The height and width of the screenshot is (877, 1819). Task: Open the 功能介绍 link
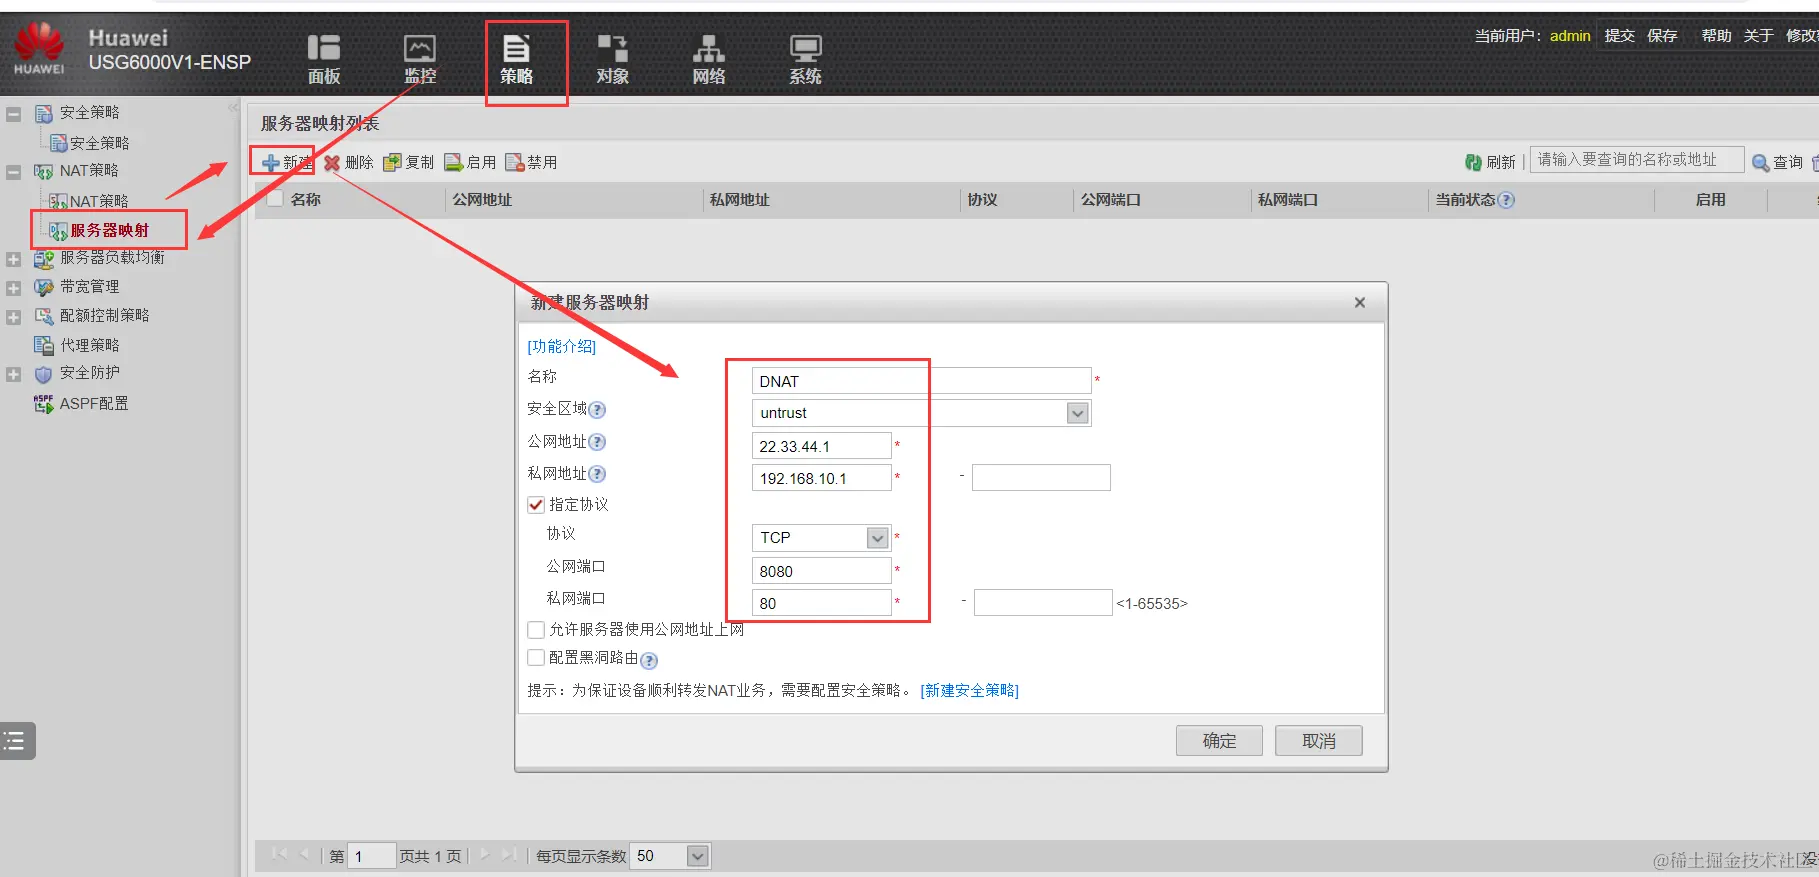click(x=561, y=346)
